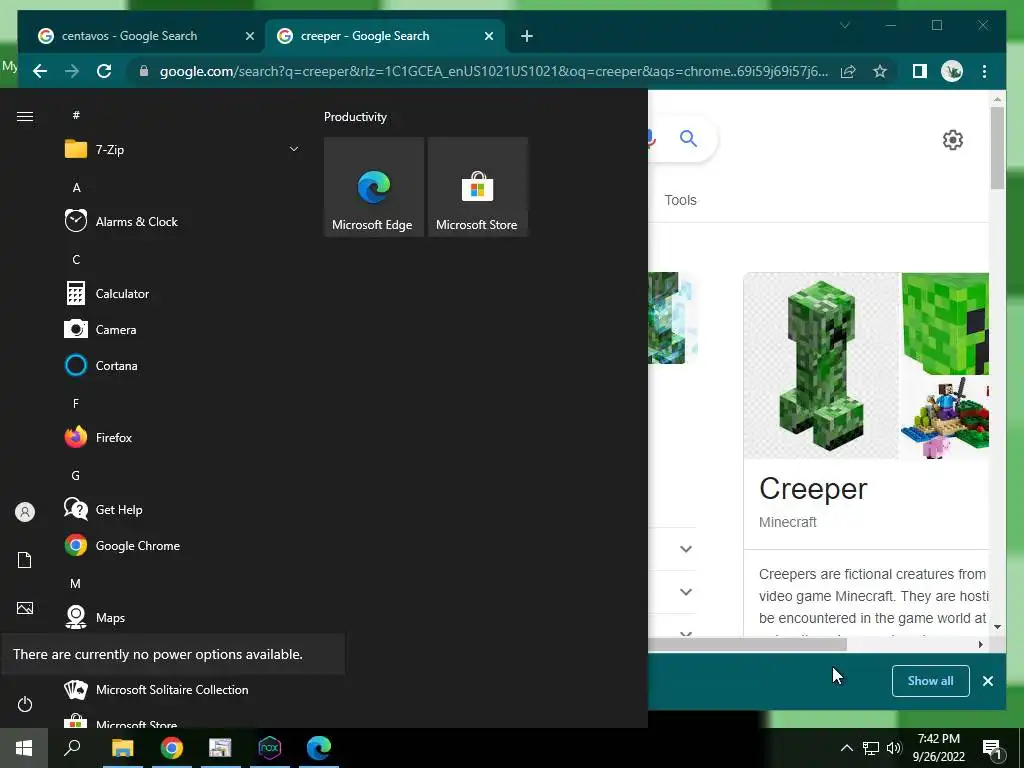Click the Power button in Start menu

point(25,704)
